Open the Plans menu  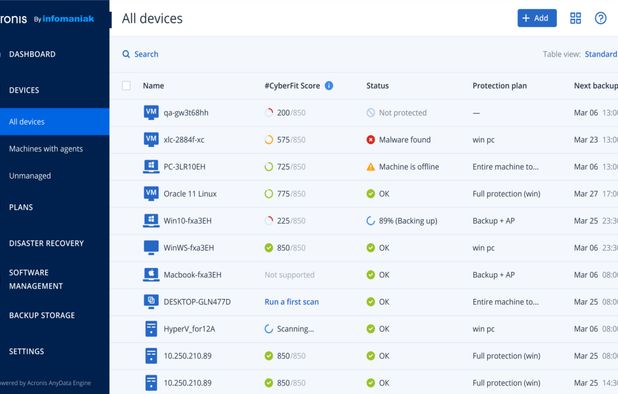(x=21, y=207)
